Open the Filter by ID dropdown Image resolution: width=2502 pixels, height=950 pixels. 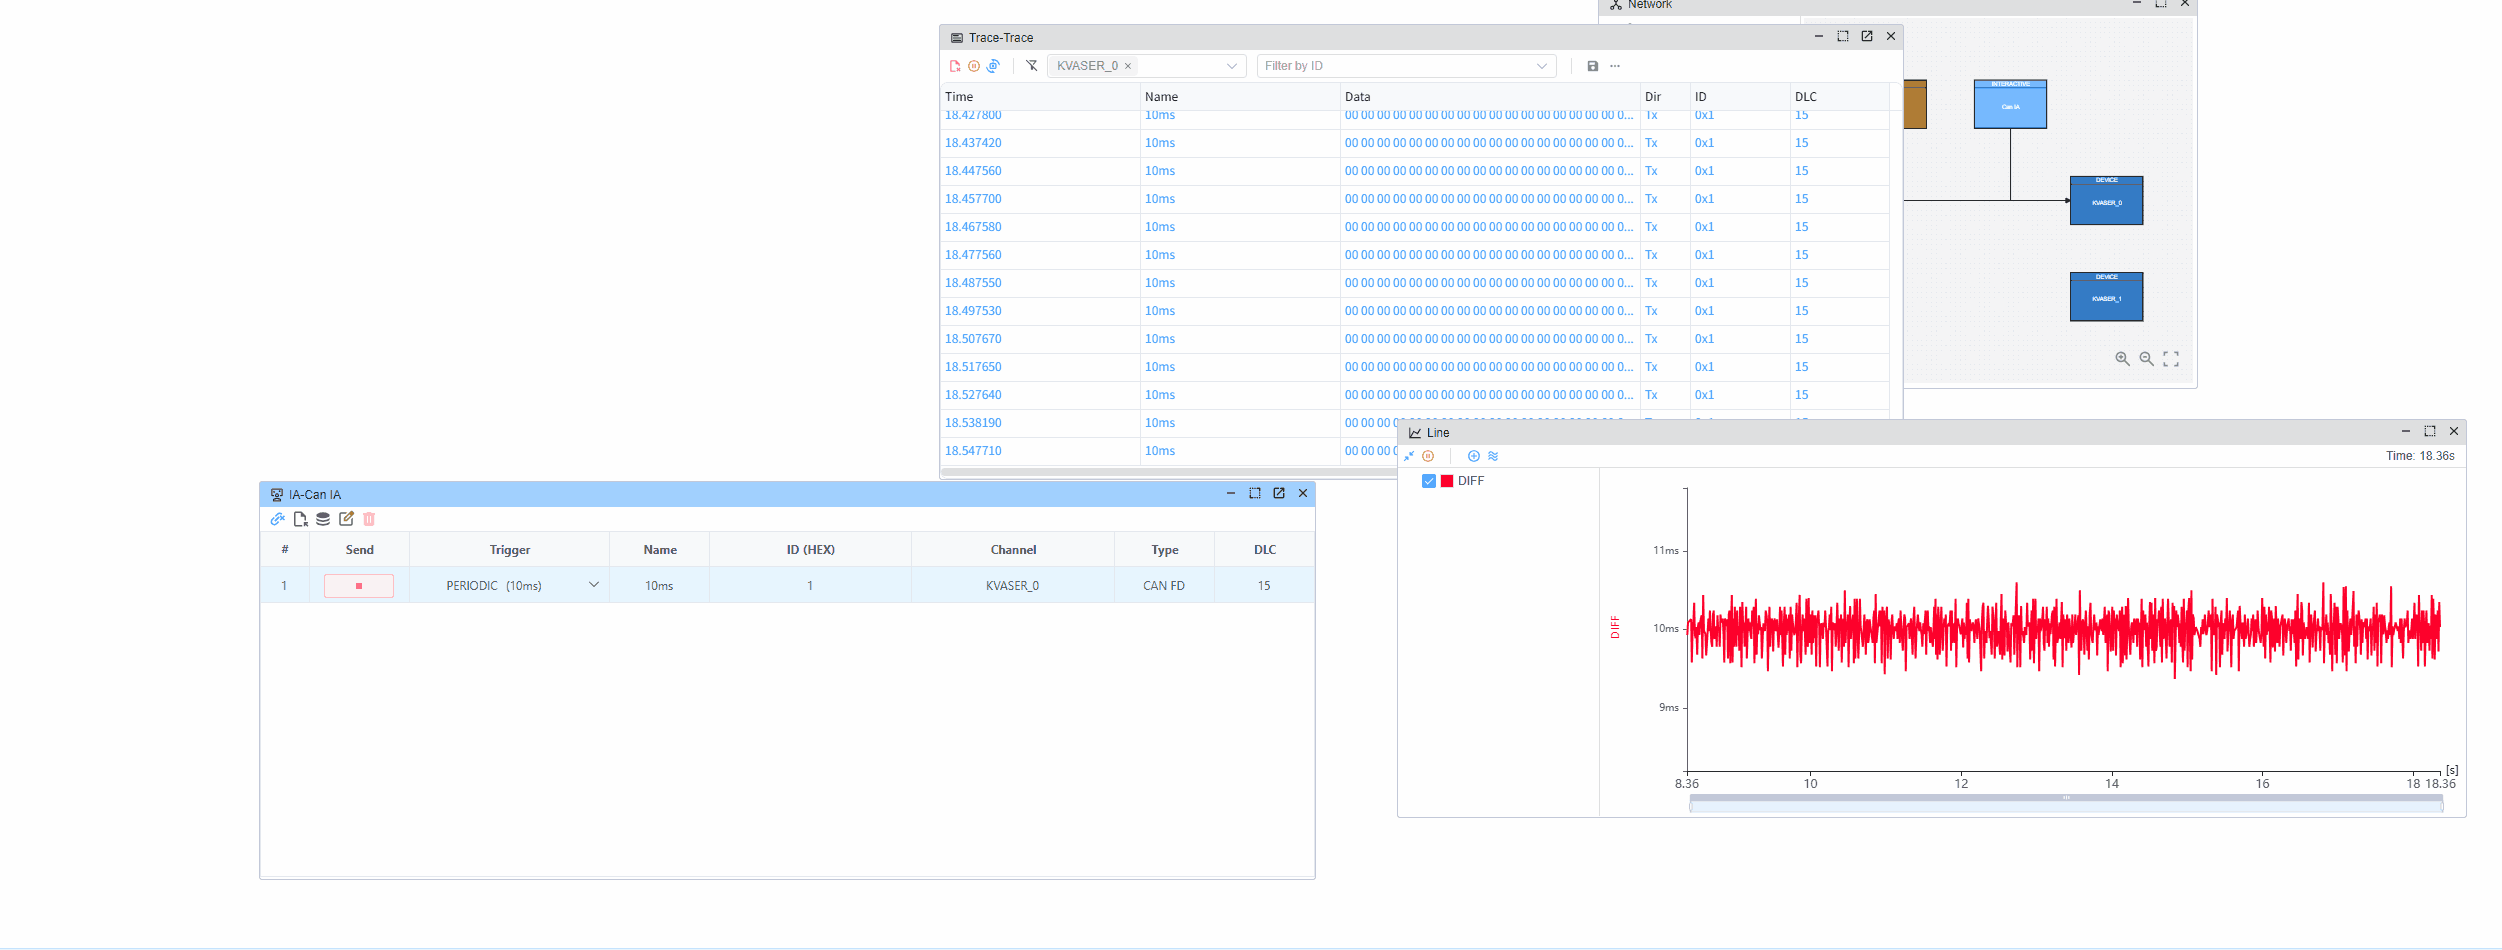click(x=1542, y=66)
